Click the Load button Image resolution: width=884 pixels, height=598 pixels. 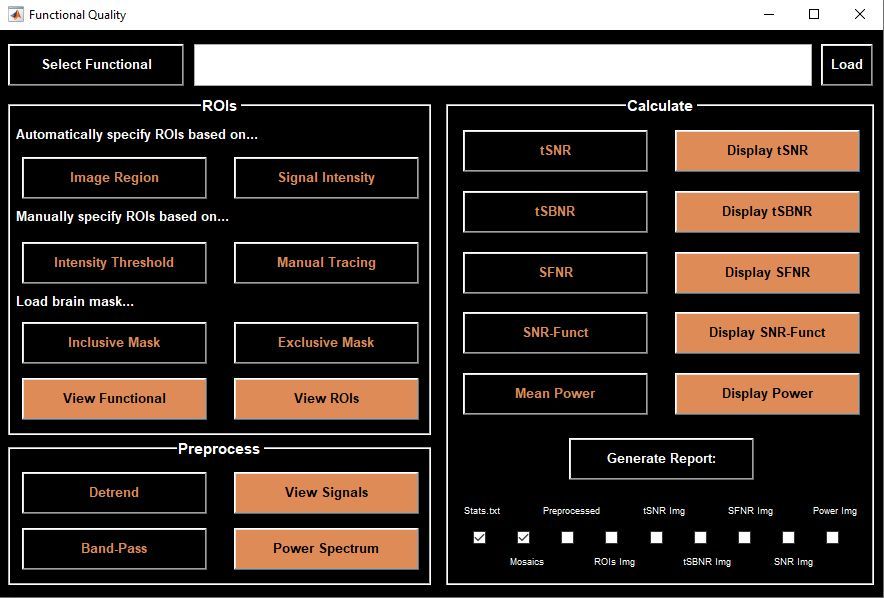point(846,65)
